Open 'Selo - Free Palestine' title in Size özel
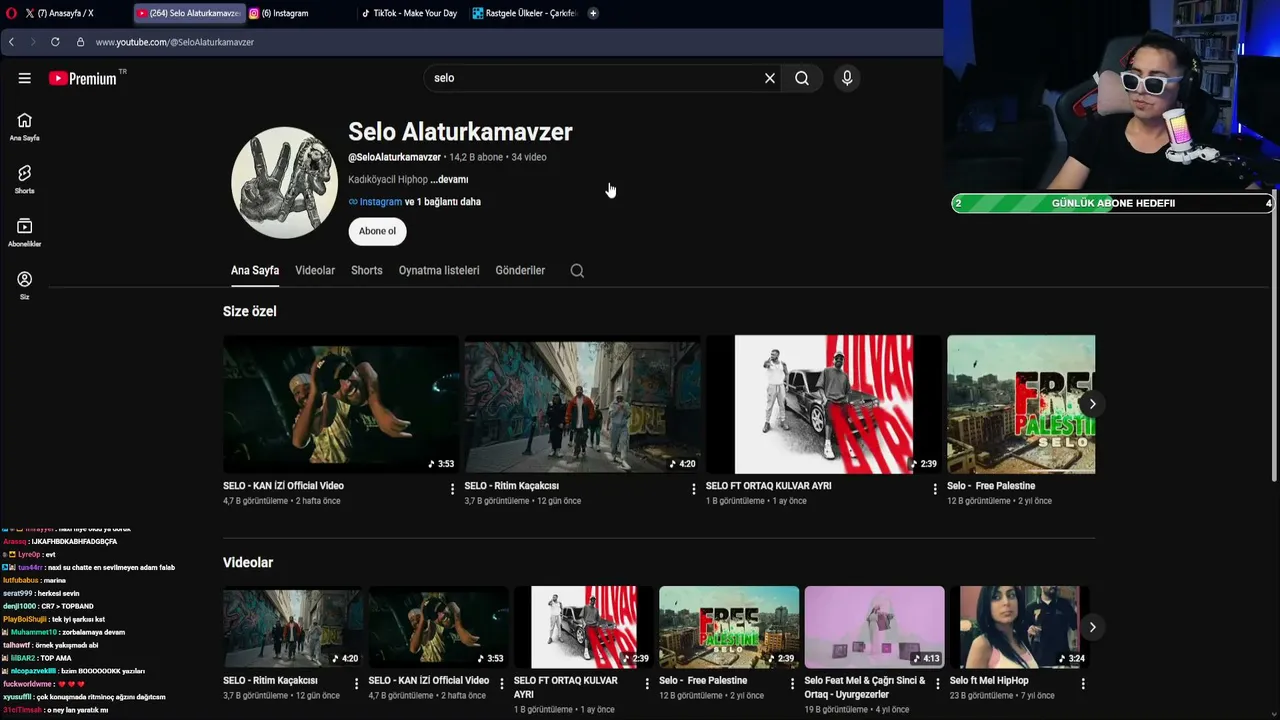Viewport: 1280px width, 720px height. click(x=991, y=486)
